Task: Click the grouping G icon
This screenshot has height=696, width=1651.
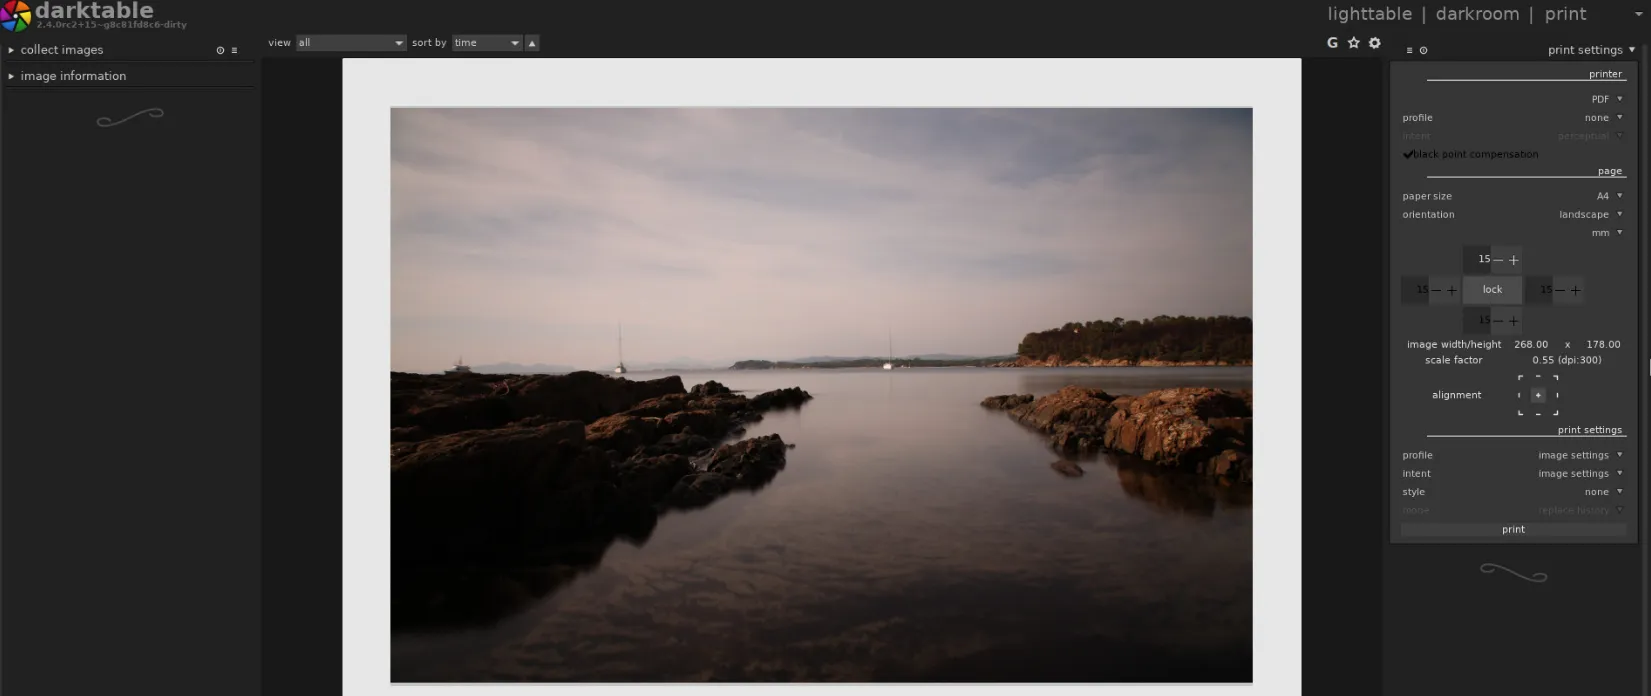Action: [x=1332, y=43]
